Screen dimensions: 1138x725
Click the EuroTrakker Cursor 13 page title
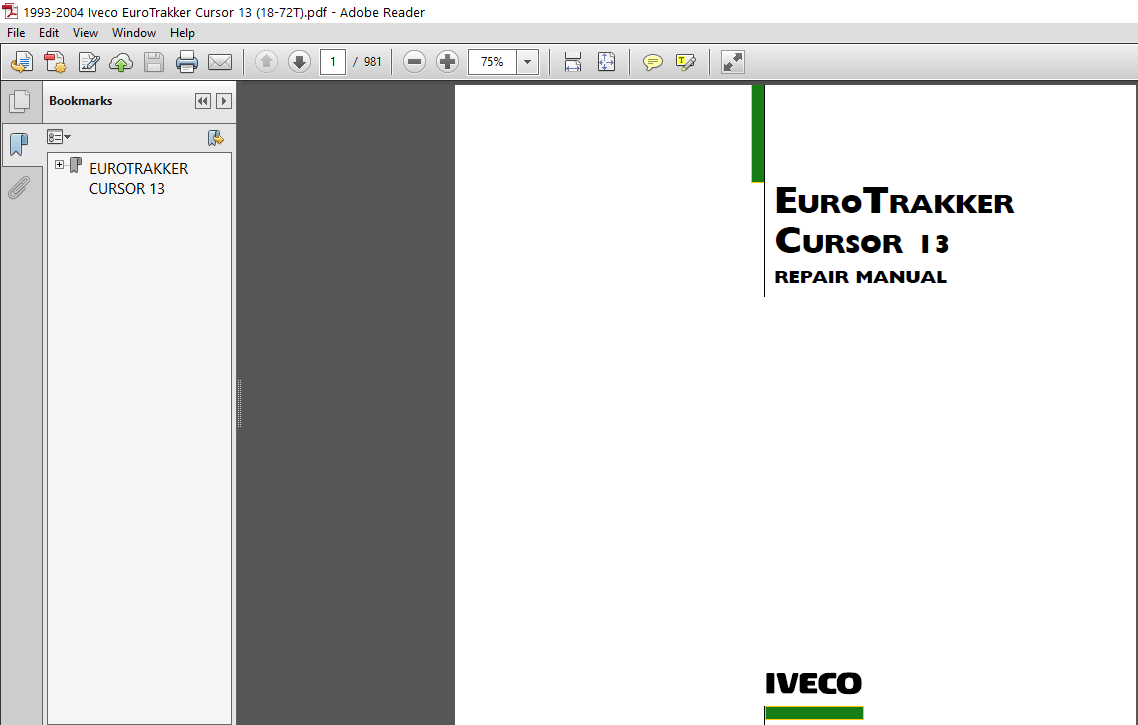[894, 221]
